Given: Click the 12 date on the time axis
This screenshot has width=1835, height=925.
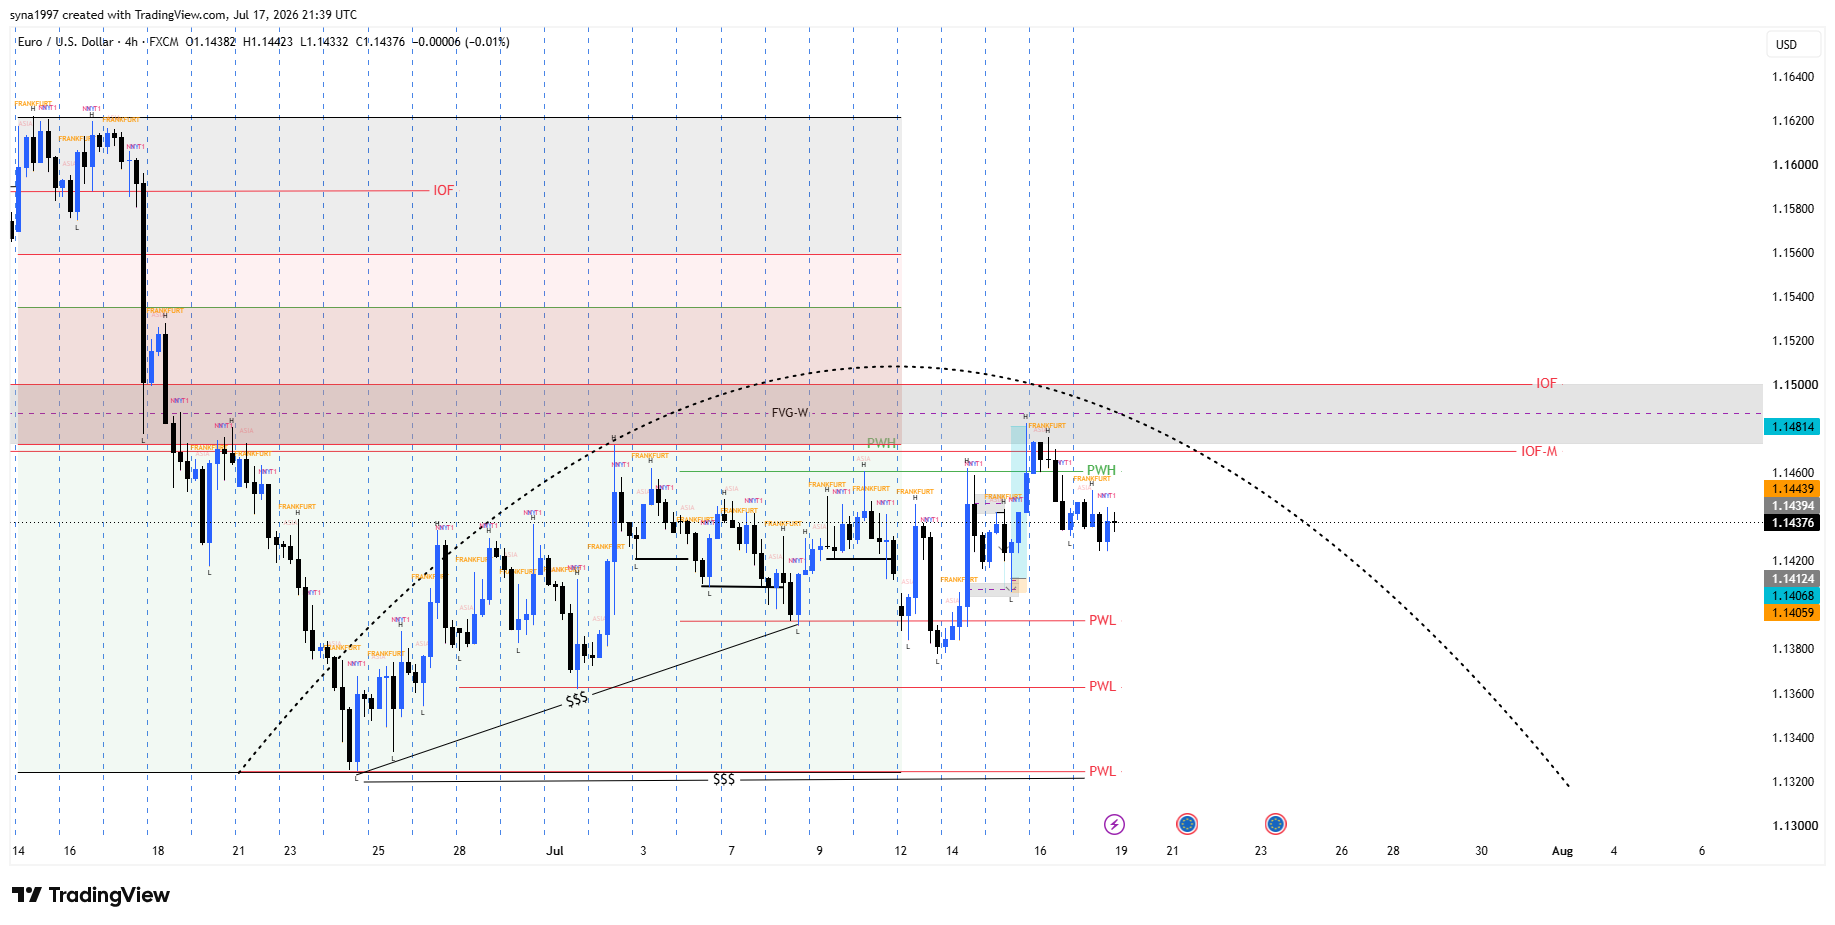Looking at the screenshot, I should point(900,851).
